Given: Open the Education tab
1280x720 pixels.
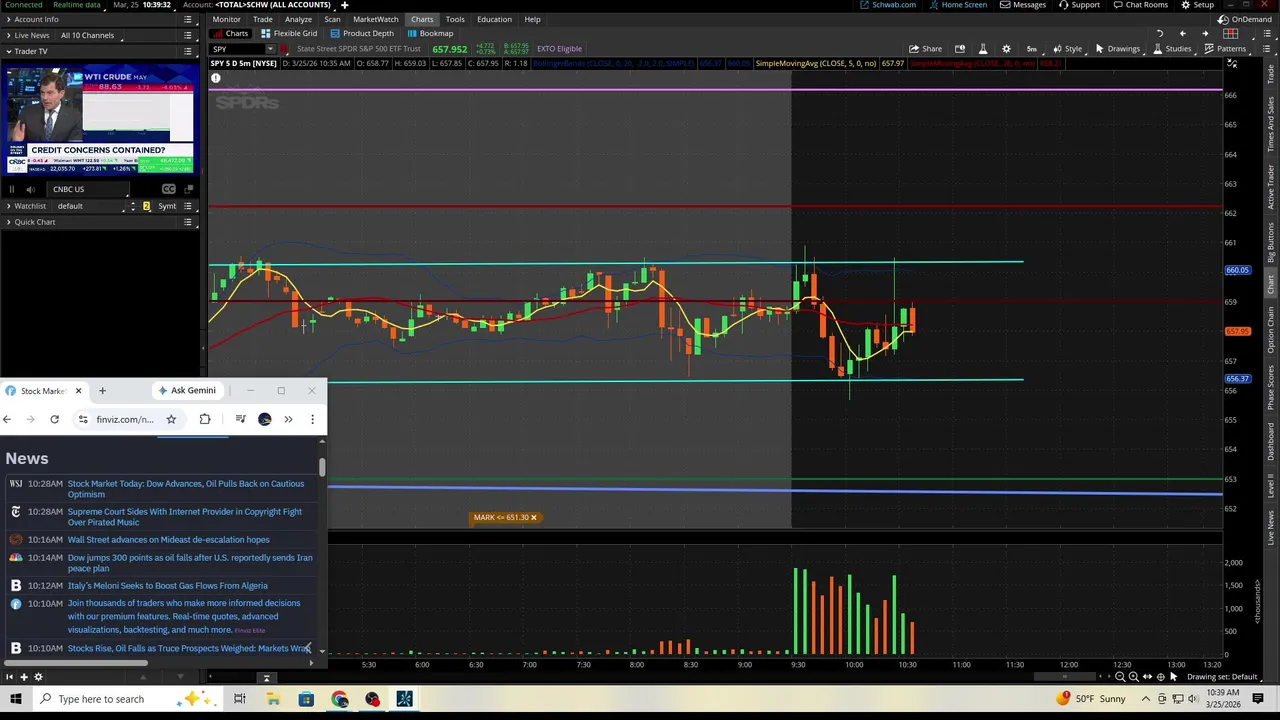Looking at the screenshot, I should click(x=494, y=19).
